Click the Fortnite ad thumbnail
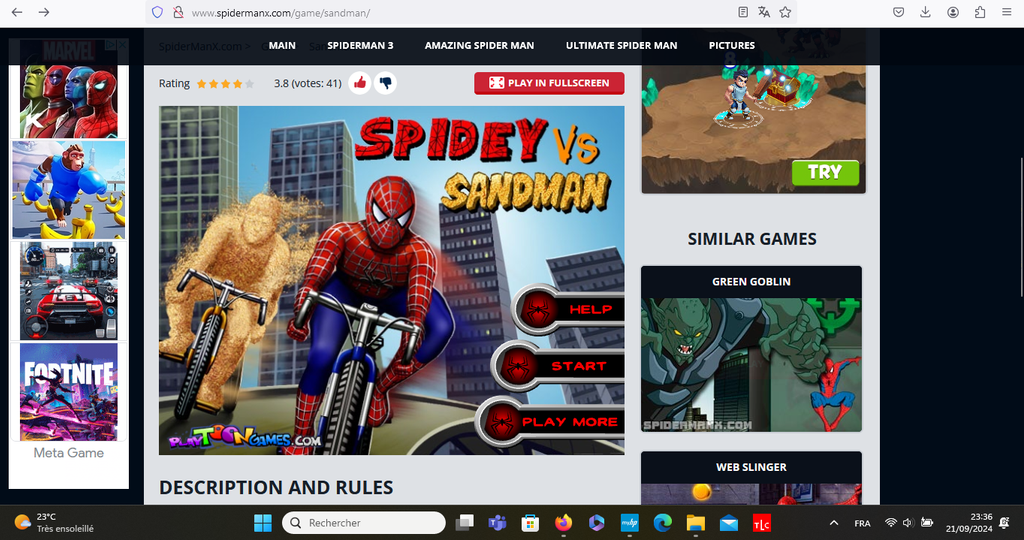The width and height of the screenshot is (1024, 540). pos(69,392)
